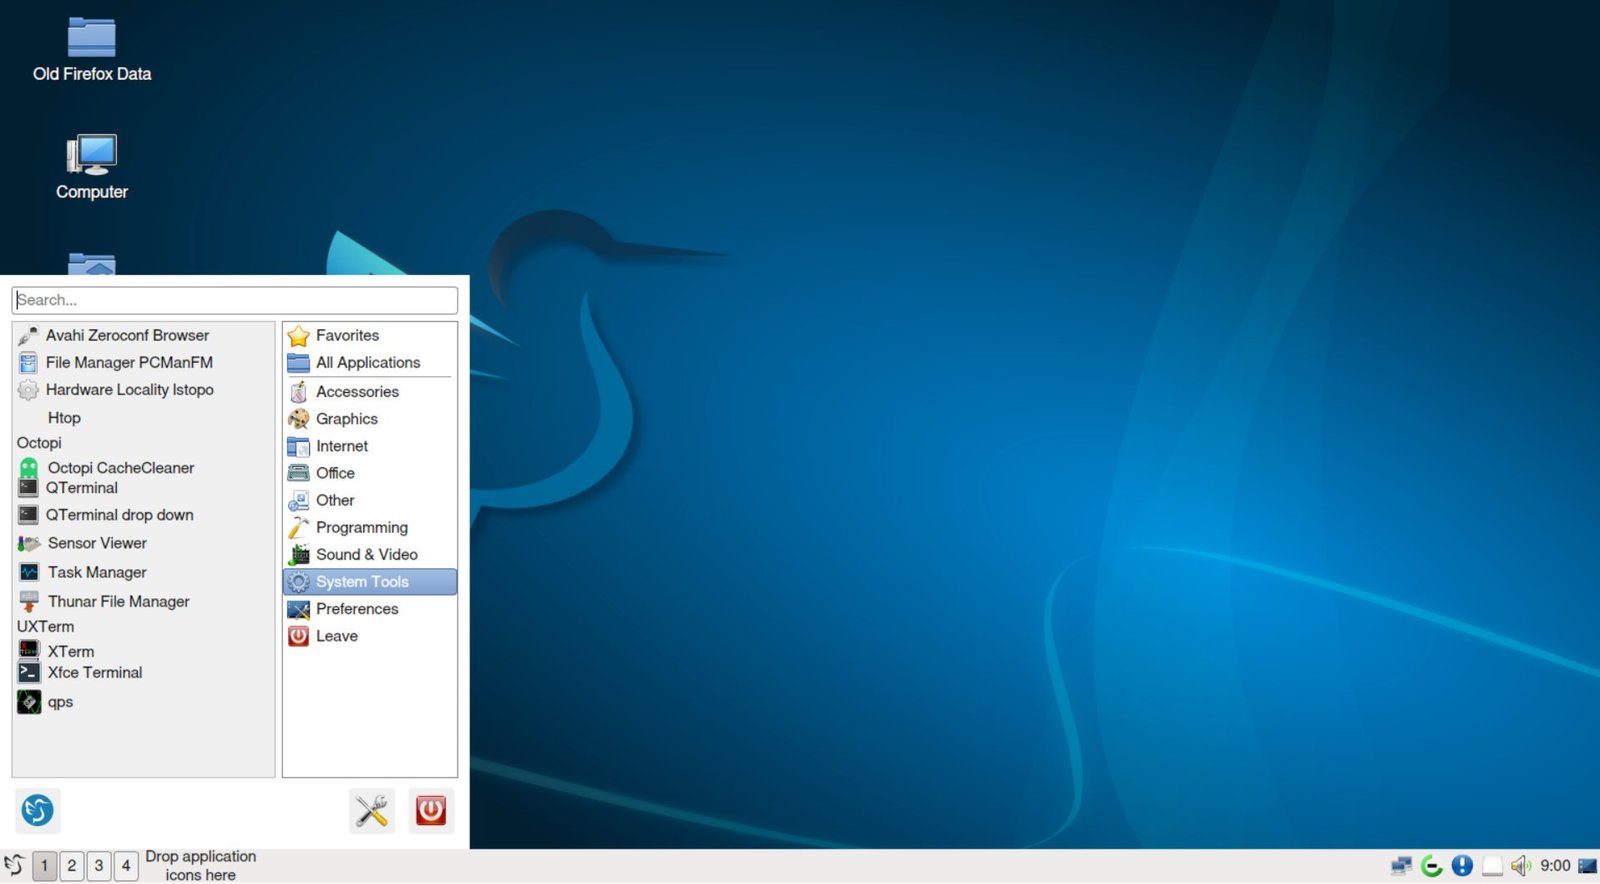The height and width of the screenshot is (884, 1600).
Task: Launch Thunar File Manager
Action: click(118, 601)
